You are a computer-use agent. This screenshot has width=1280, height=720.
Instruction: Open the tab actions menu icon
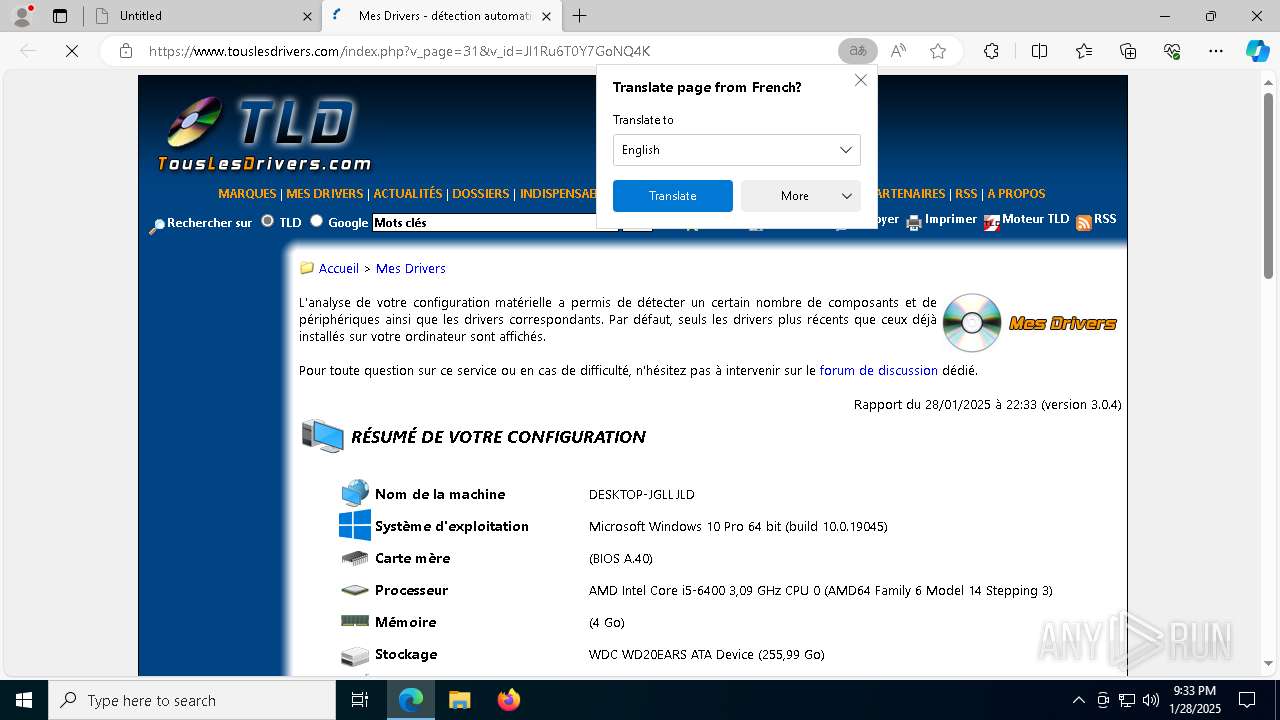coord(60,16)
